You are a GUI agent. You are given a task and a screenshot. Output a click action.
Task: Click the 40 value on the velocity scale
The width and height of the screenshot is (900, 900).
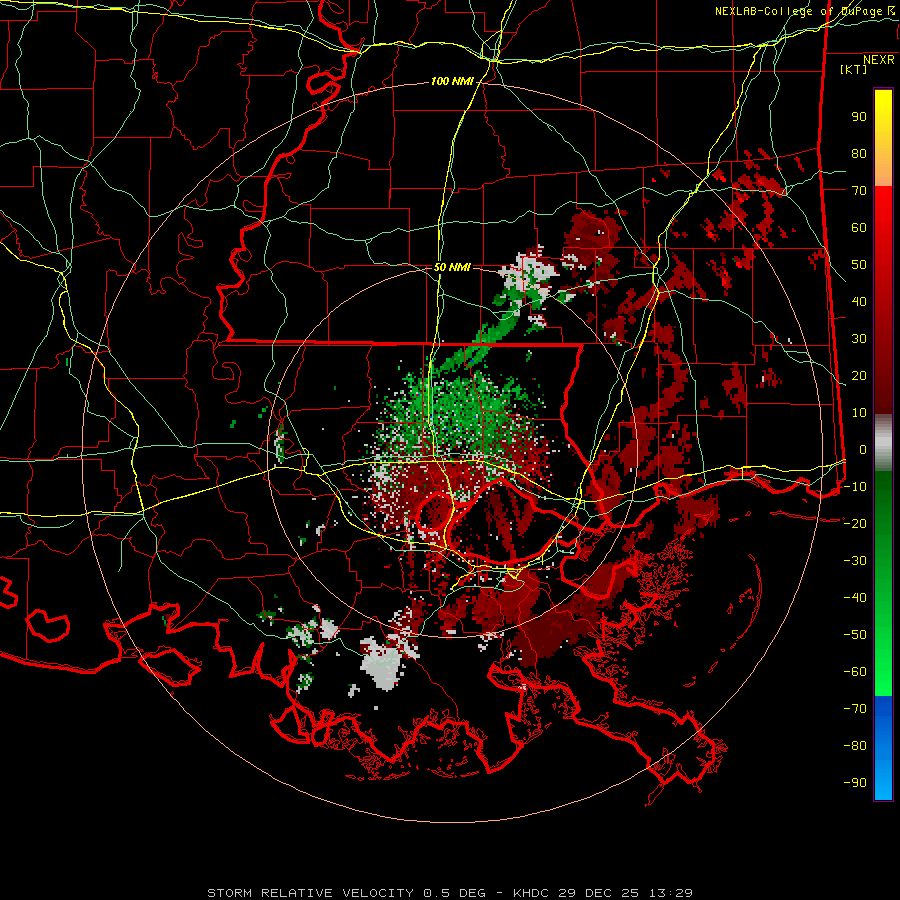coord(859,302)
